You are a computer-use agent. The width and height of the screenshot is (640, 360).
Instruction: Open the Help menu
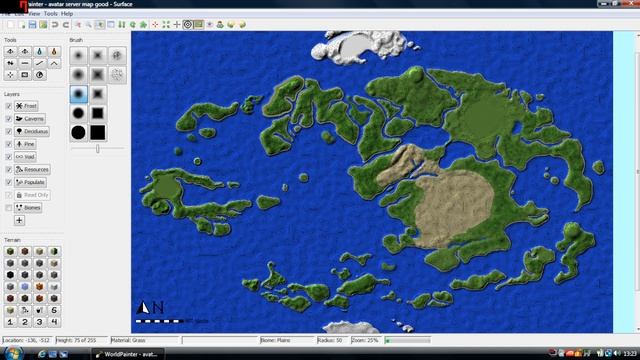tap(67, 13)
